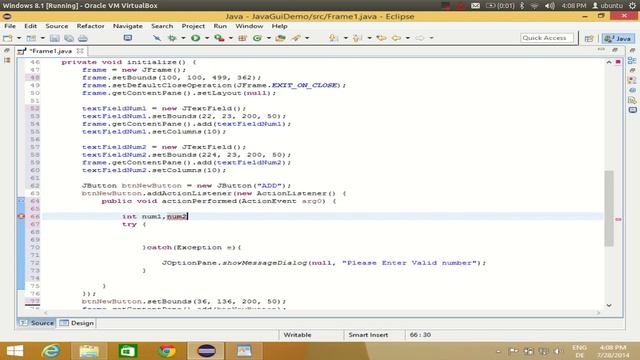Viewport: 640px width, 360px height.
Task: Open the Ubuntu system settings gear
Action: click(x=632, y=5)
